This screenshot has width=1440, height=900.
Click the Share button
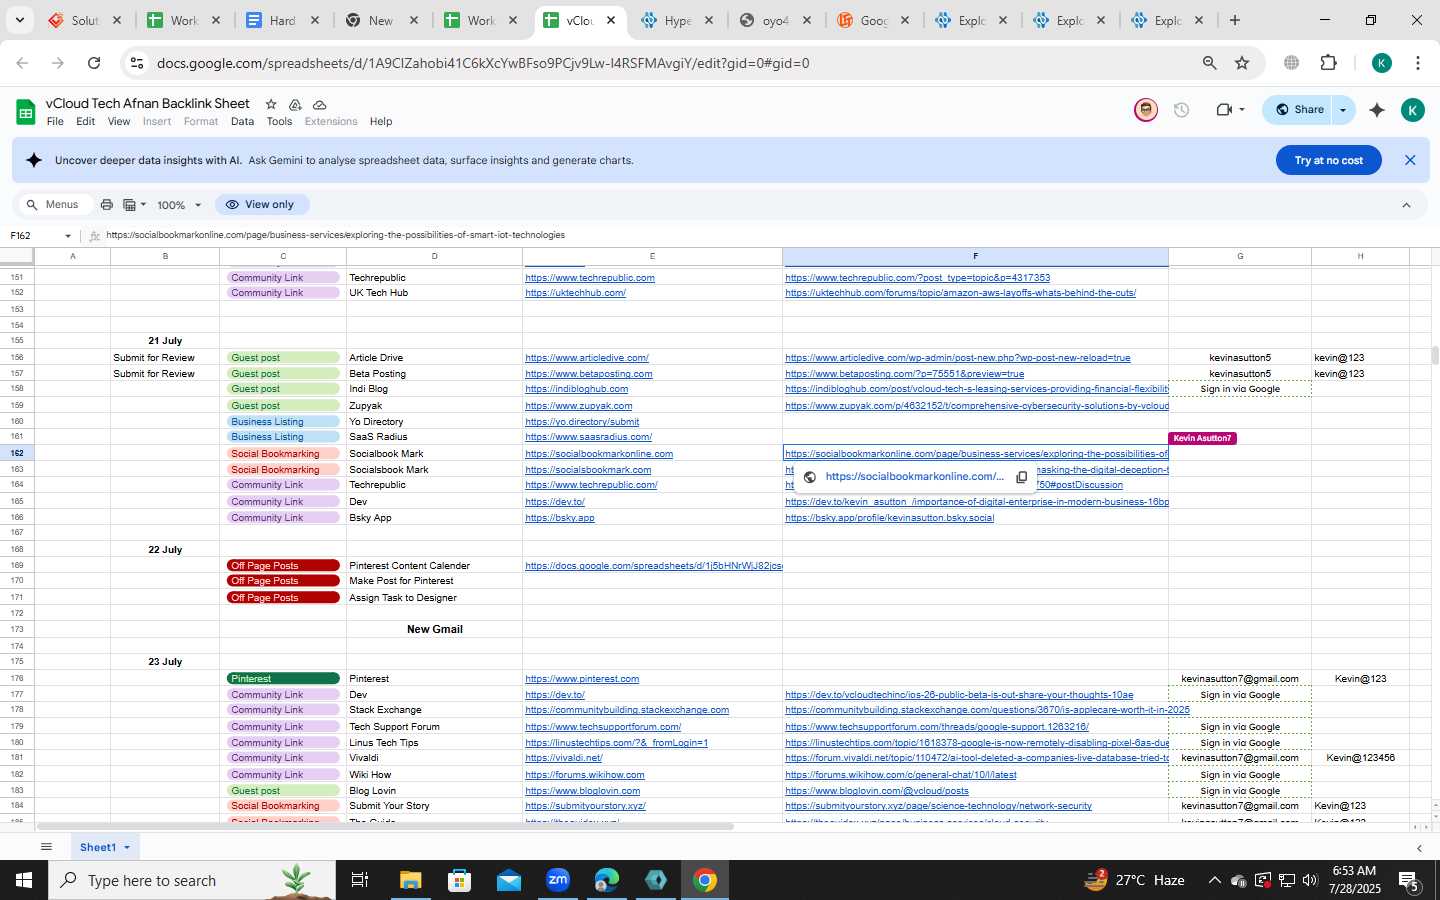(1299, 110)
